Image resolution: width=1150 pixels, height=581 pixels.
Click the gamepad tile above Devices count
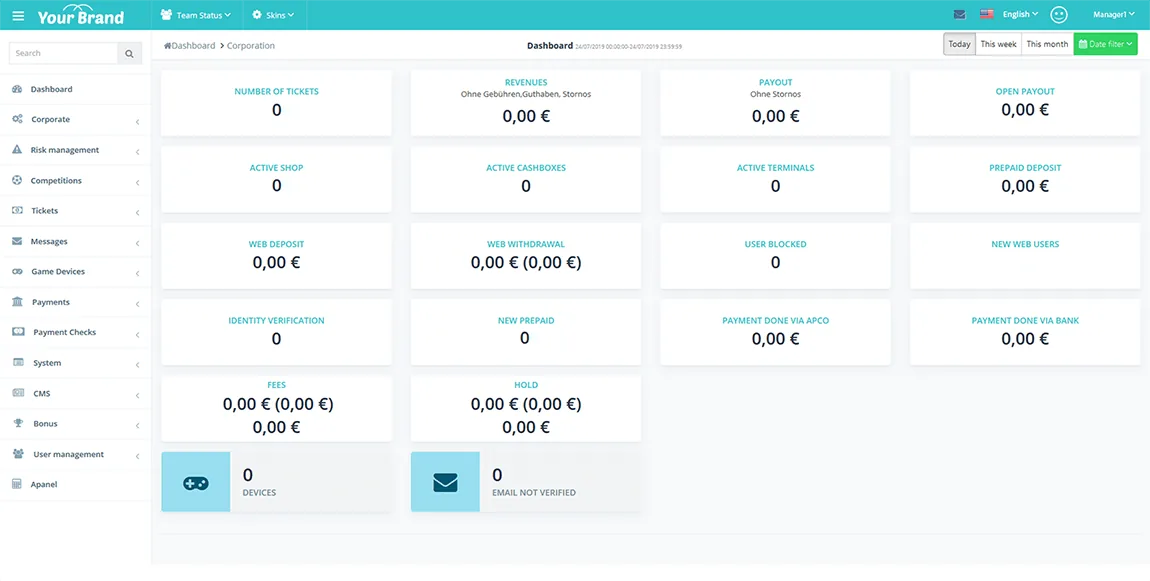click(x=196, y=482)
